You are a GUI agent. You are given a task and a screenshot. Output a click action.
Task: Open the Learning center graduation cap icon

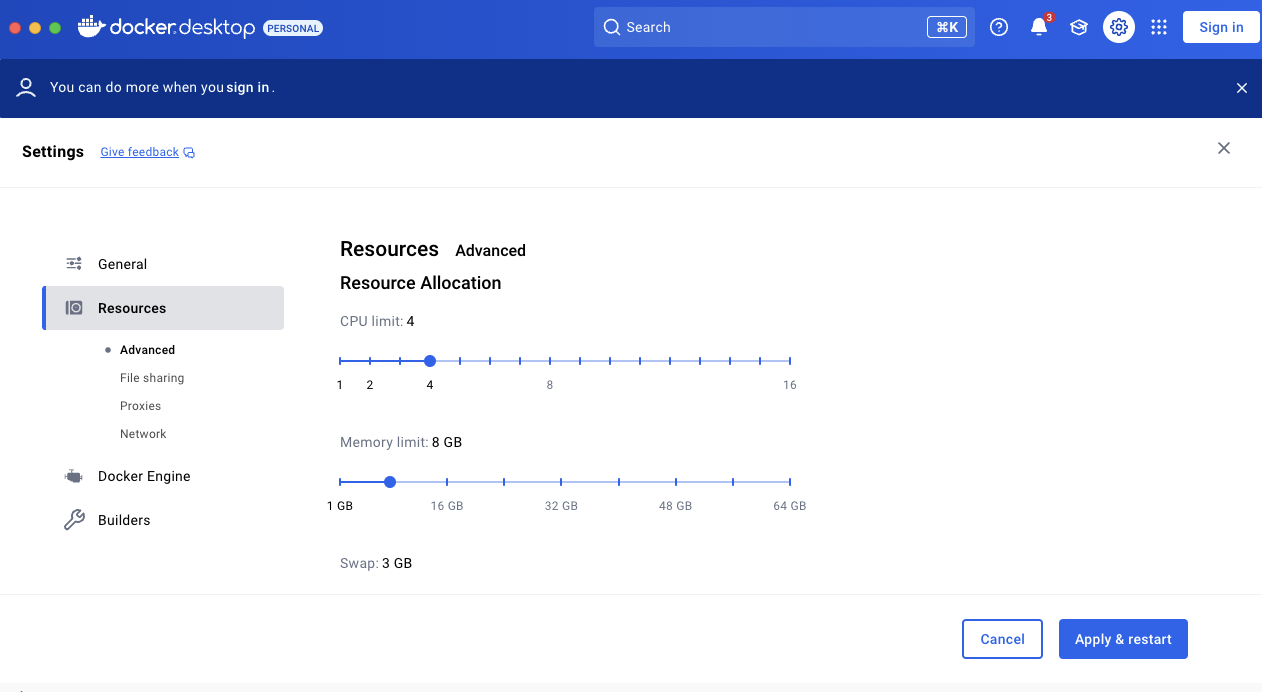point(1078,28)
